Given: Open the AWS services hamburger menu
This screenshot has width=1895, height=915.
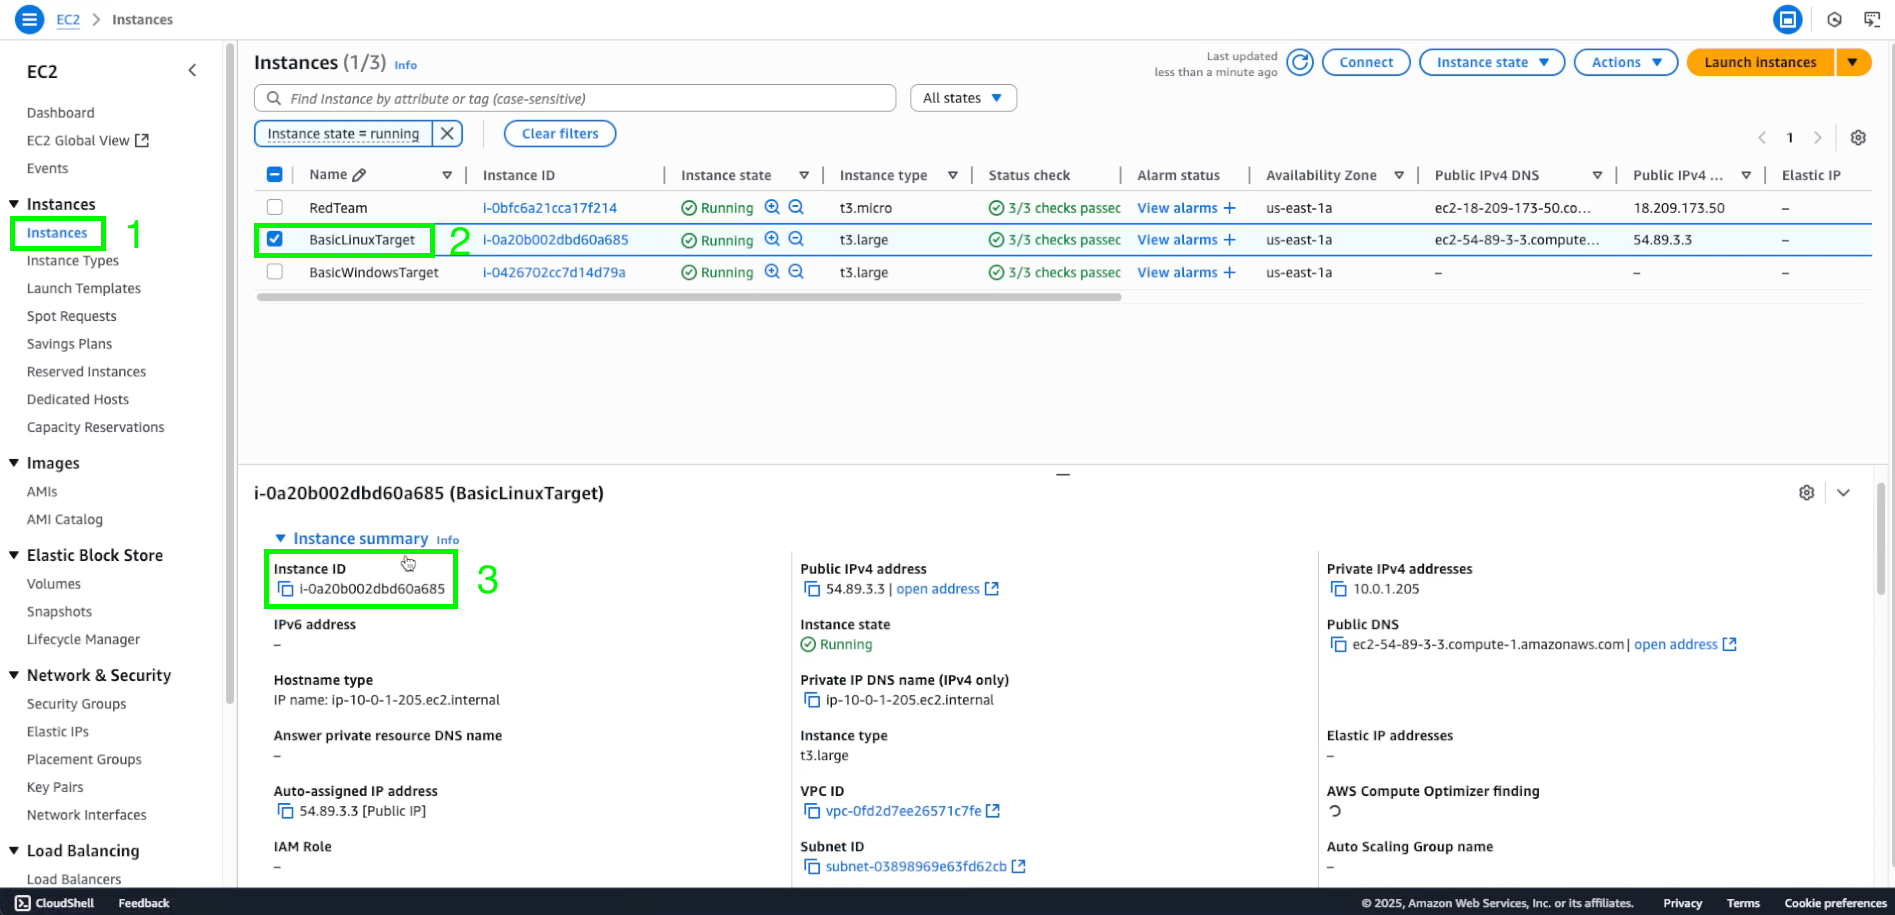Looking at the screenshot, I should pyautogui.click(x=30, y=19).
